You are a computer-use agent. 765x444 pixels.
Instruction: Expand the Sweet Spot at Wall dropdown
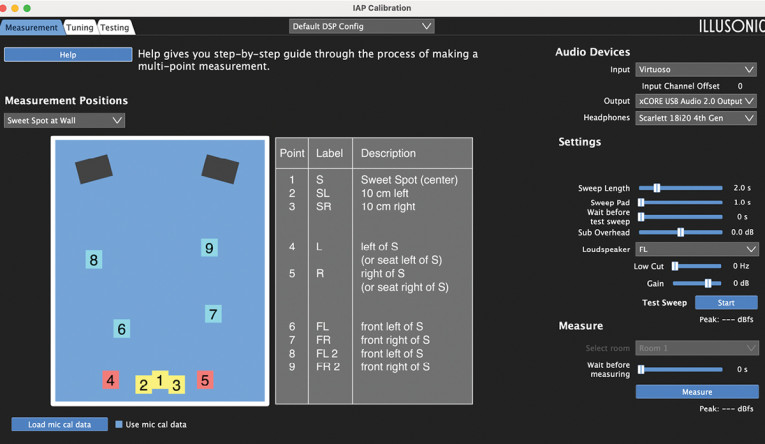coord(64,121)
